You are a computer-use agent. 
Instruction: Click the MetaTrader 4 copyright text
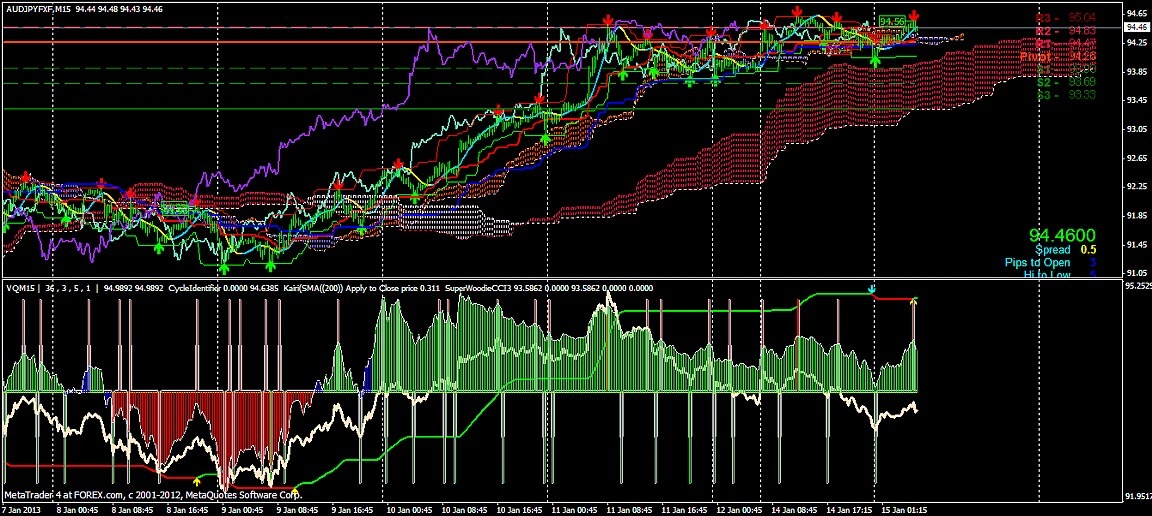(x=152, y=495)
